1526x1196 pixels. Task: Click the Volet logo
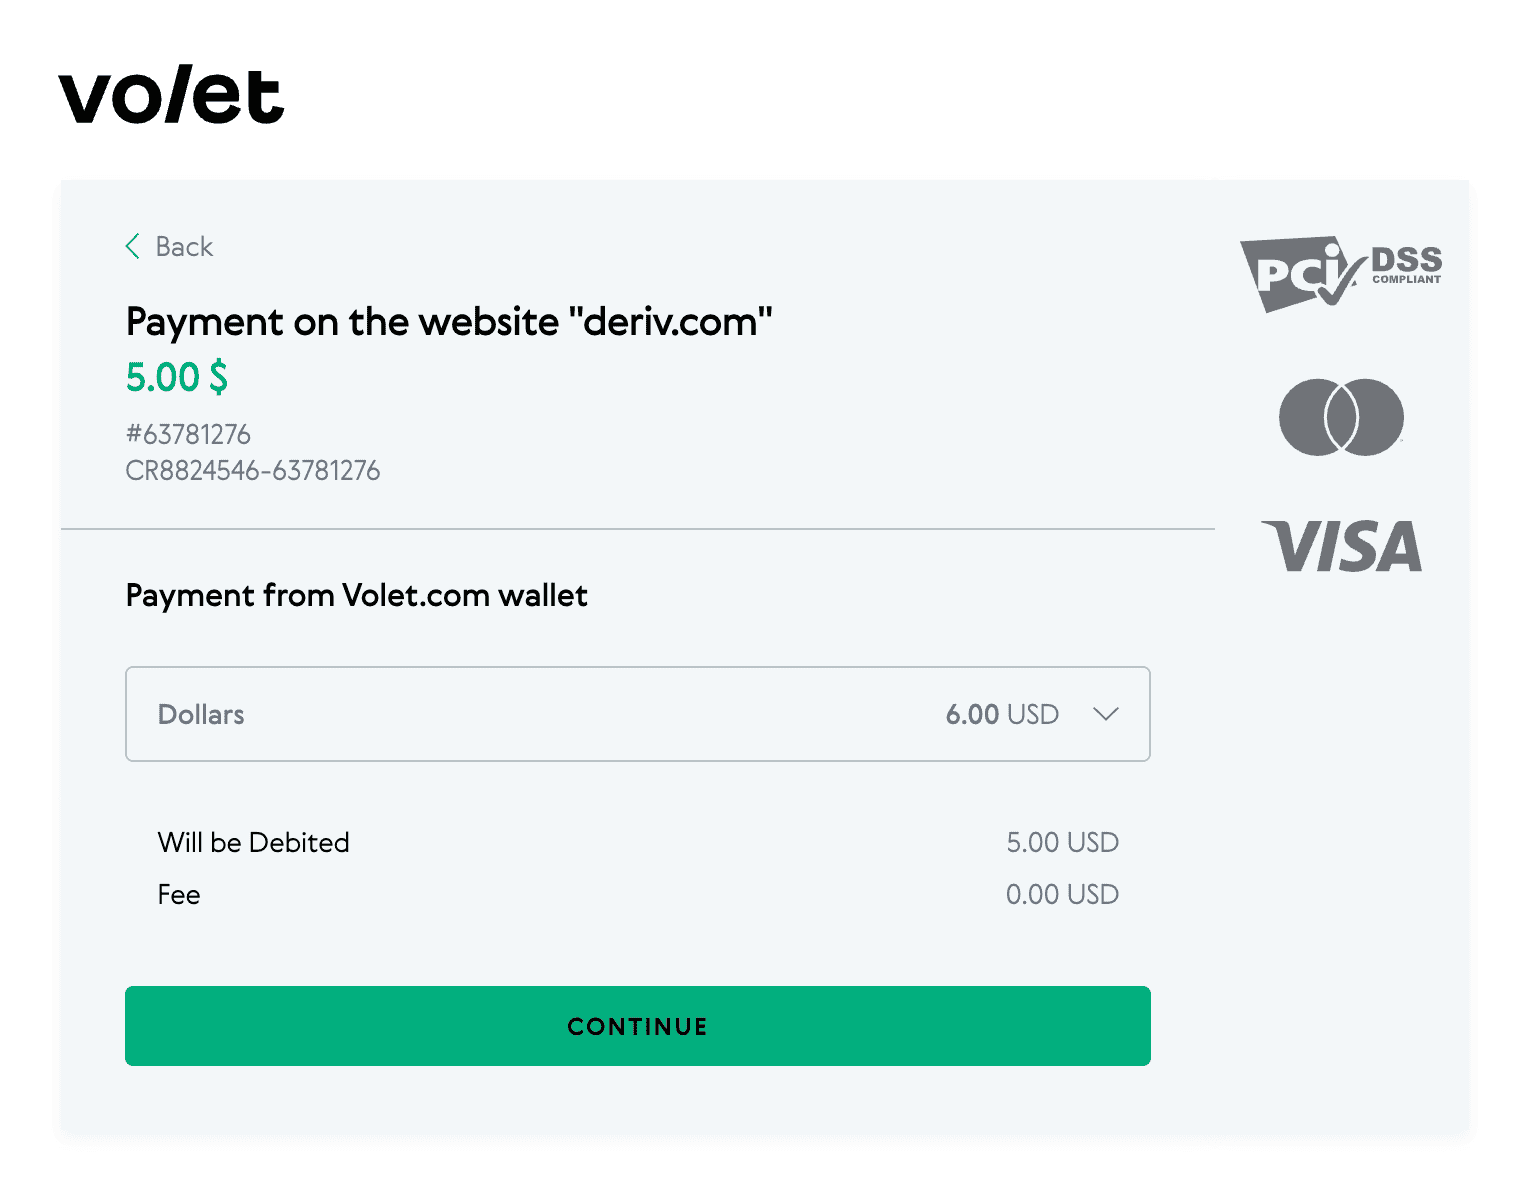(172, 98)
